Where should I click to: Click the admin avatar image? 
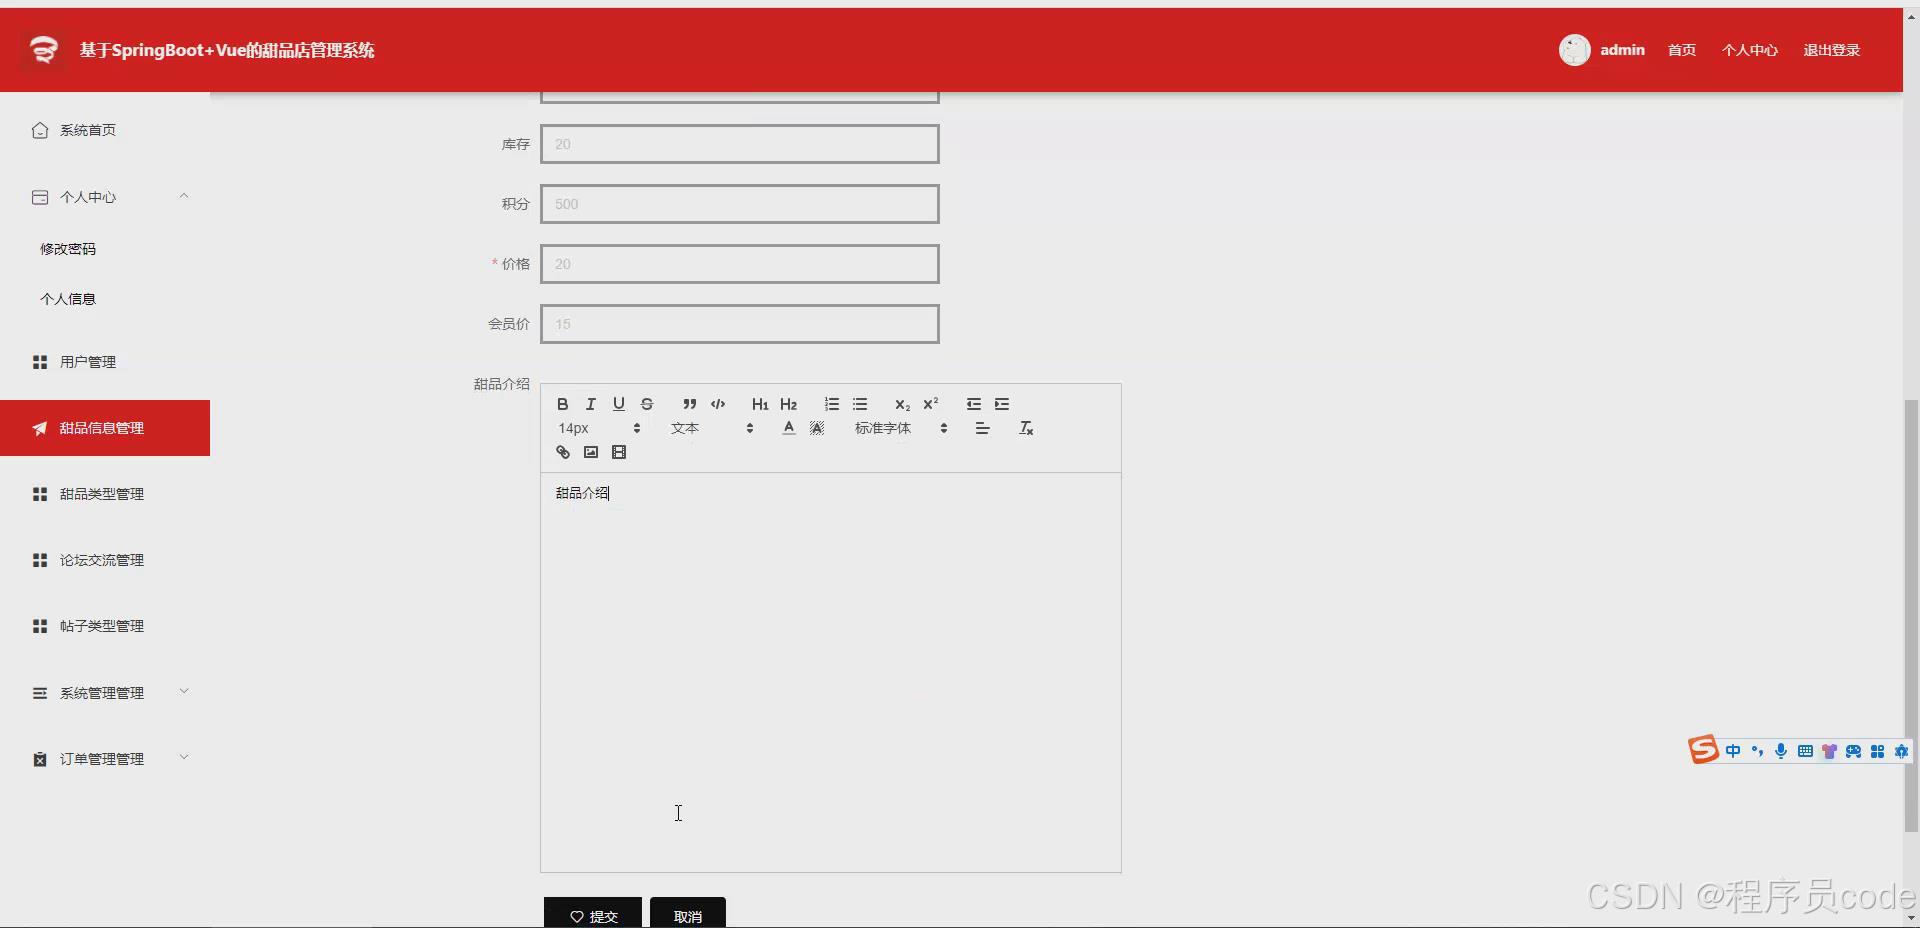(x=1575, y=50)
